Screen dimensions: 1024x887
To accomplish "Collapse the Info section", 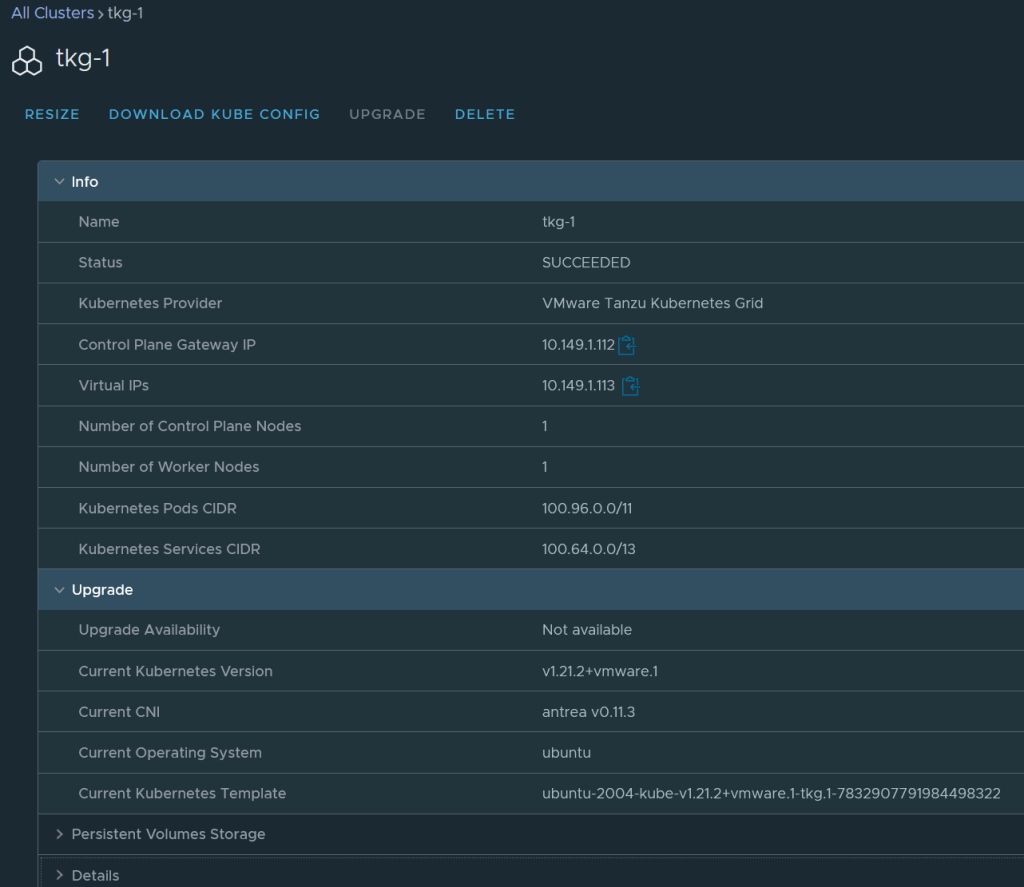I will click(60, 182).
